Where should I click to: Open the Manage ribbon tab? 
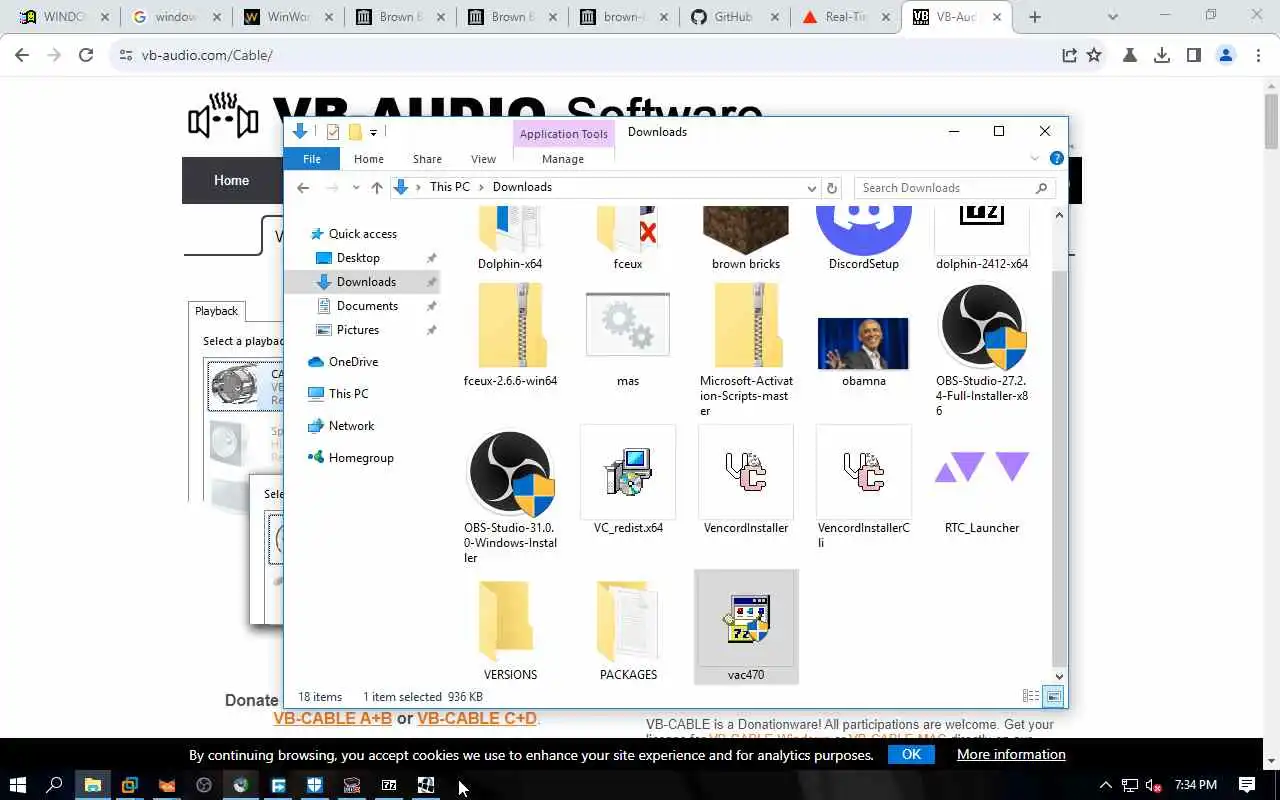tap(563, 159)
